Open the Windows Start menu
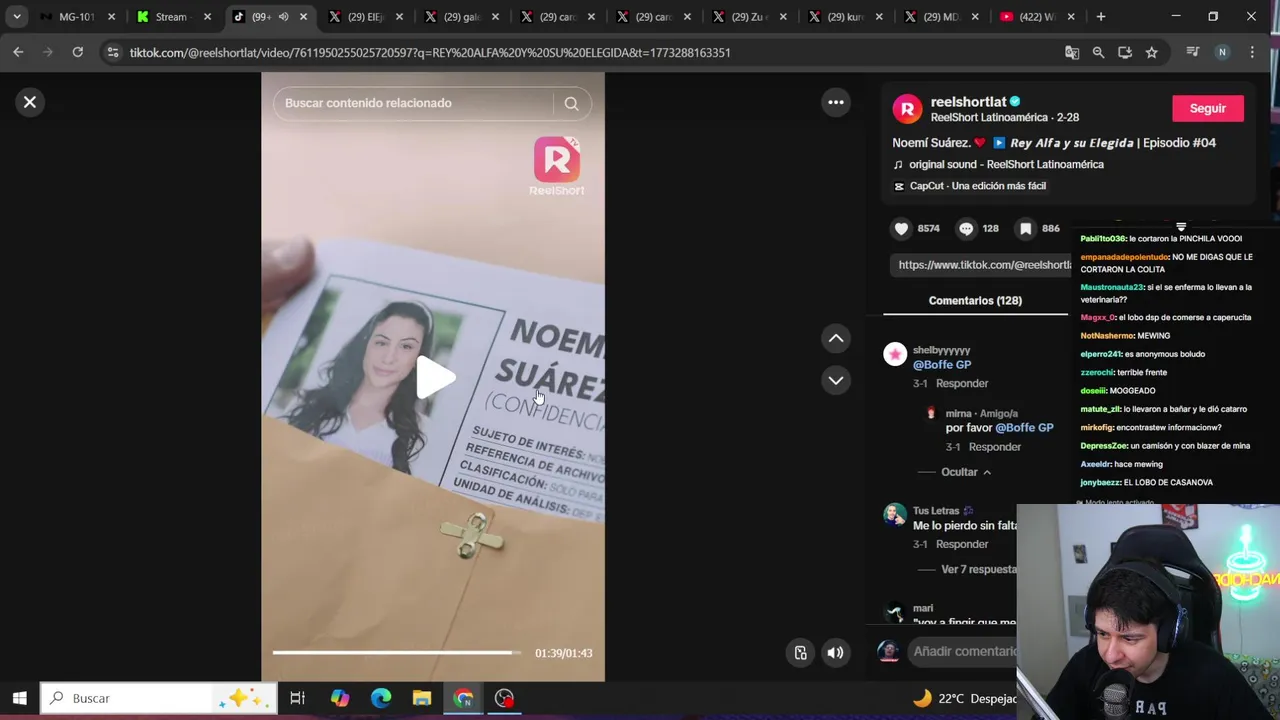This screenshot has width=1280, height=720. (x=19, y=698)
